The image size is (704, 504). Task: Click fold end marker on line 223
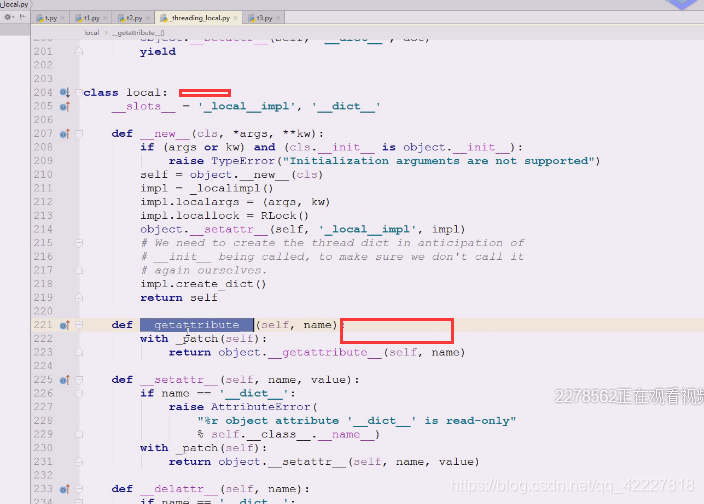tap(79, 352)
